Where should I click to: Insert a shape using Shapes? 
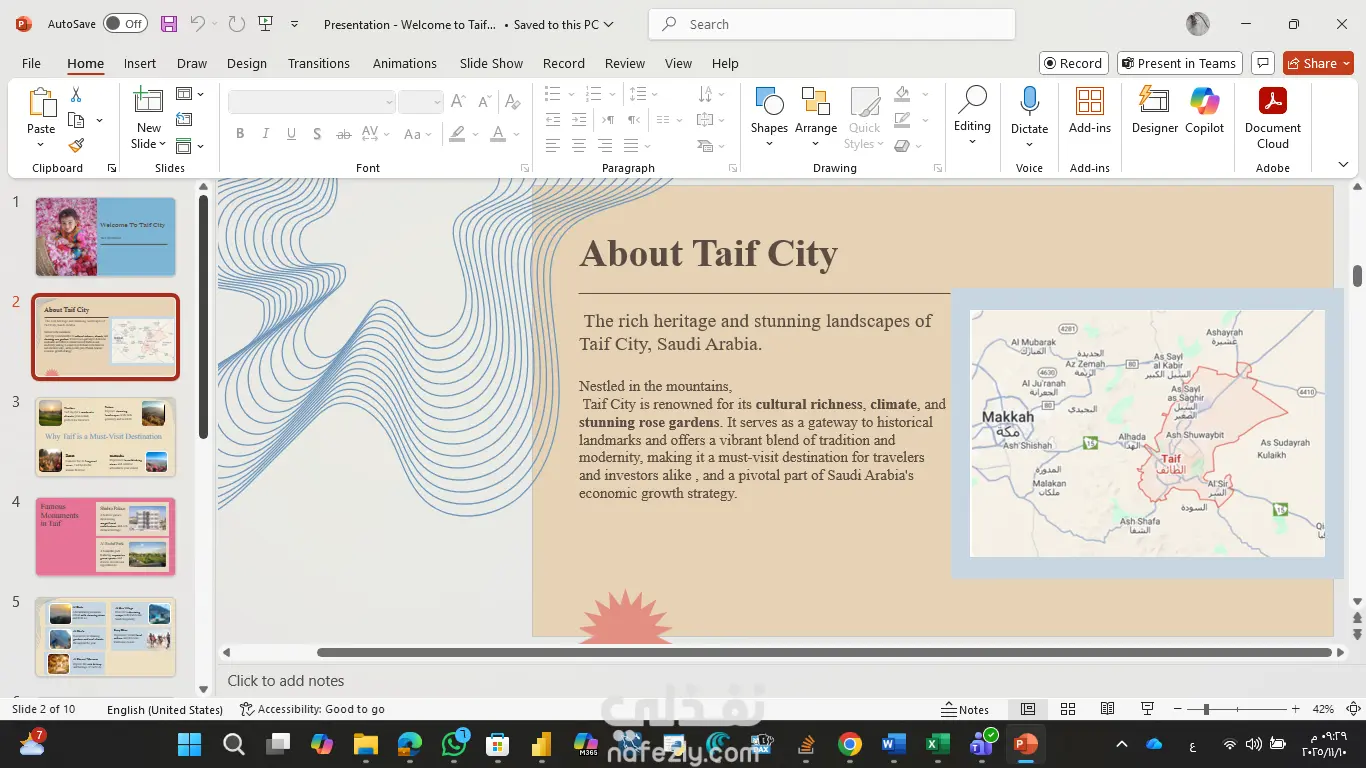click(768, 109)
